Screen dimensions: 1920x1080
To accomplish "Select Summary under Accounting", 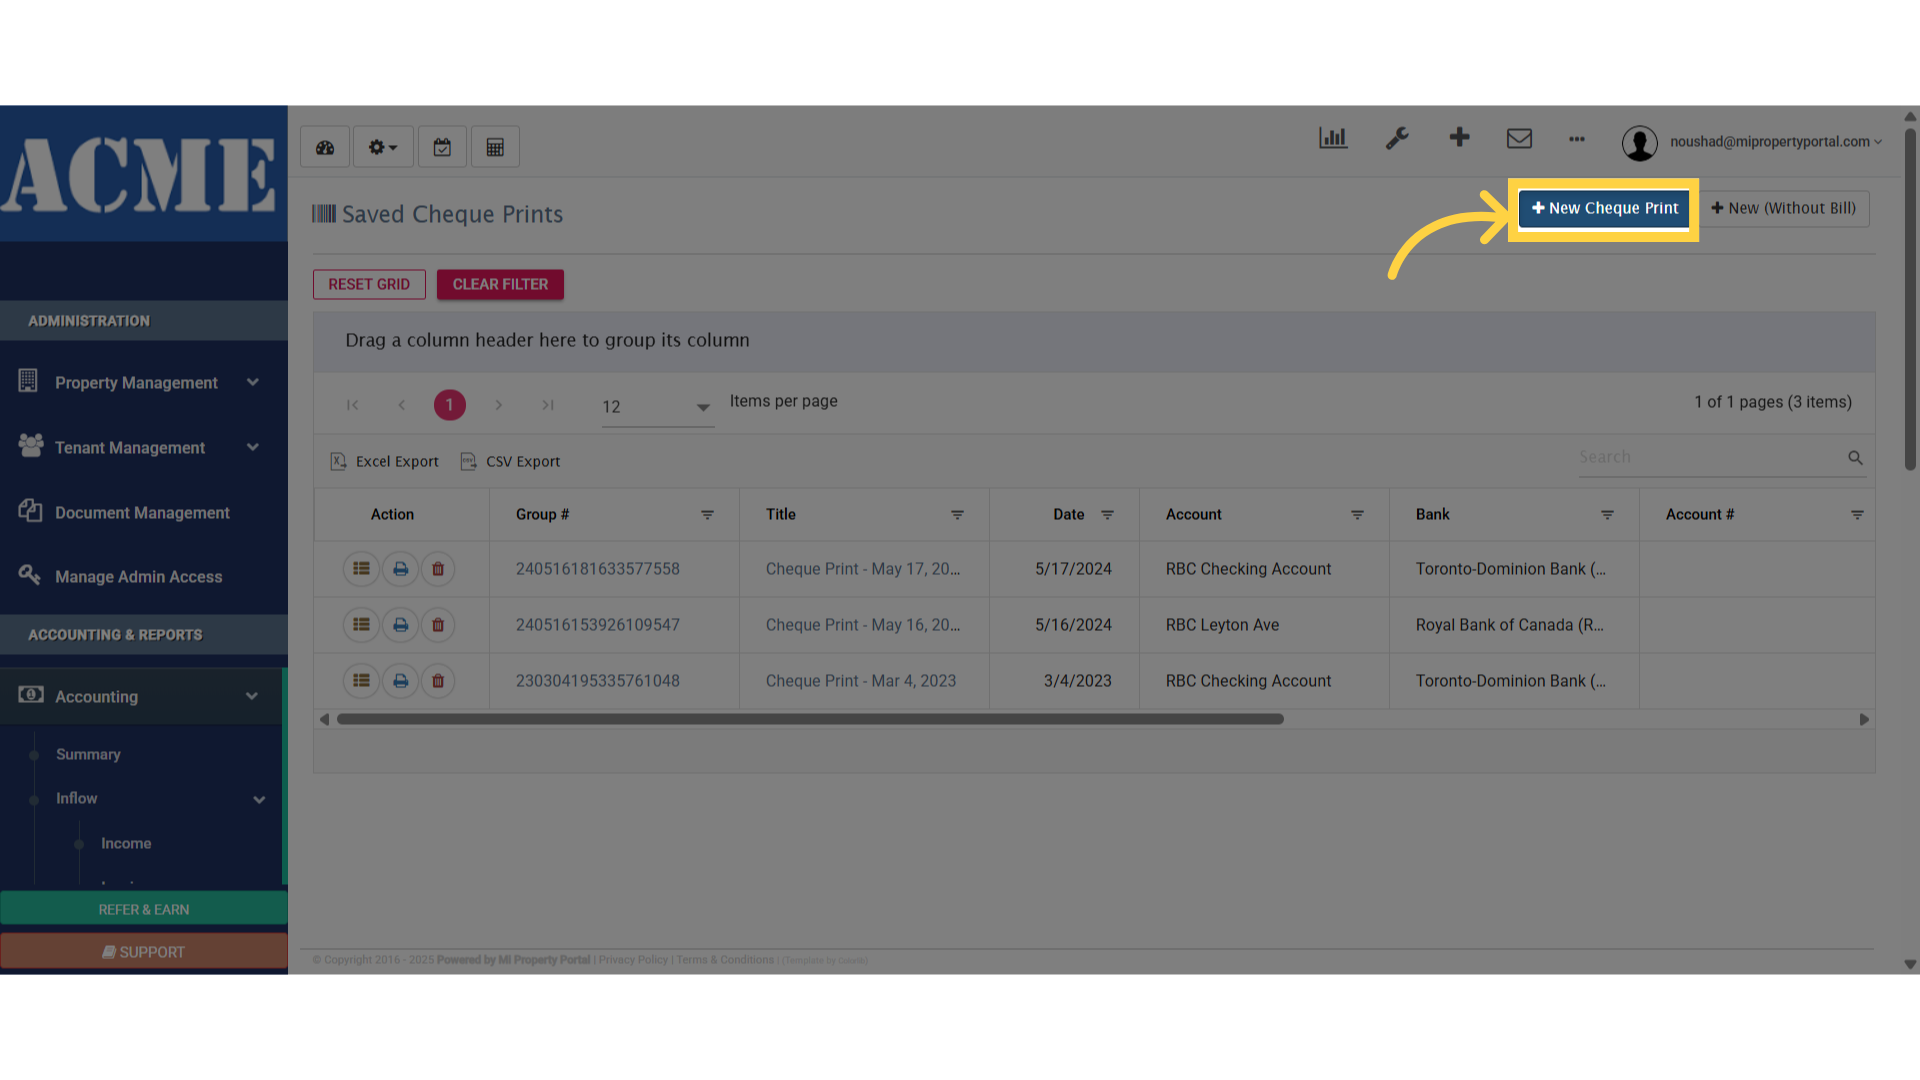I will (88, 755).
